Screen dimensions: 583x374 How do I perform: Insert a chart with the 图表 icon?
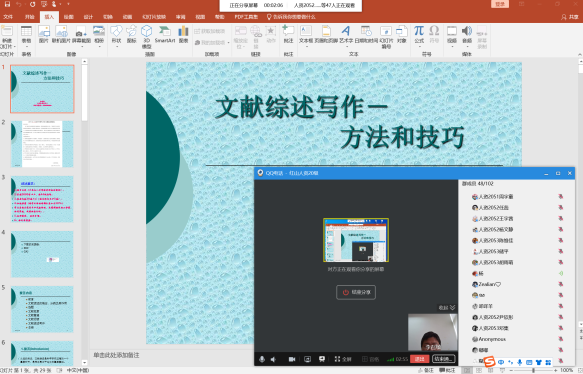tap(183, 35)
